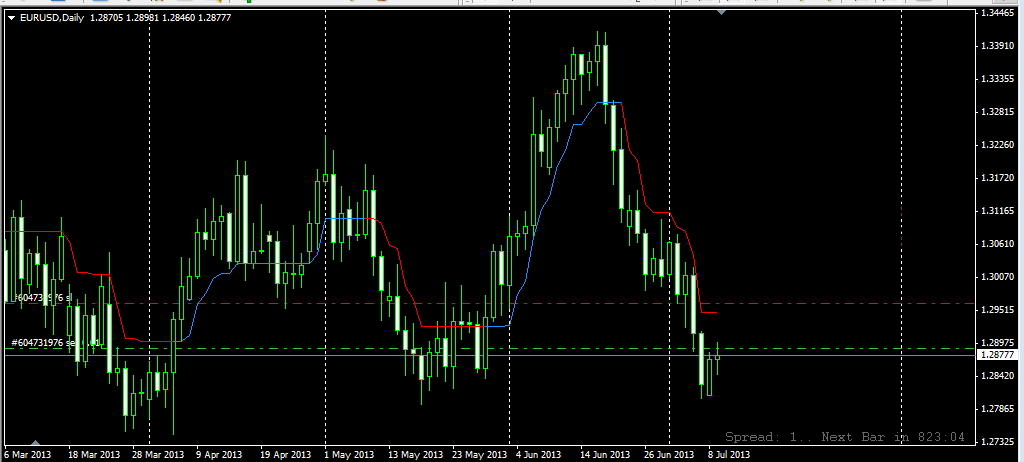The image size is (1024, 462).
Task: Click the open value 1.28705 in chart header
Action: coord(107,18)
